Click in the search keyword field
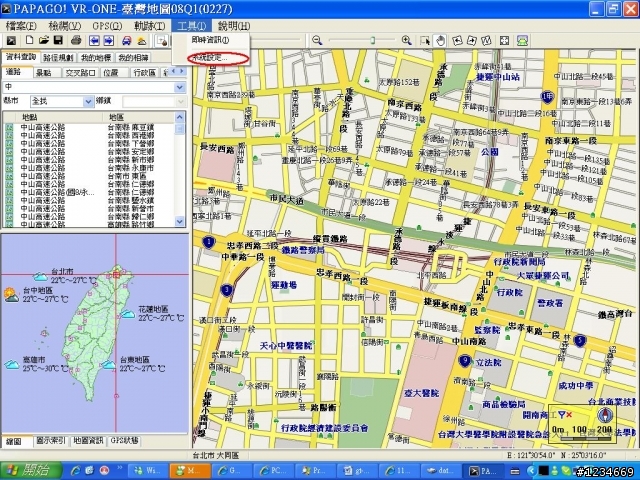 pyautogui.click(x=89, y=87)
